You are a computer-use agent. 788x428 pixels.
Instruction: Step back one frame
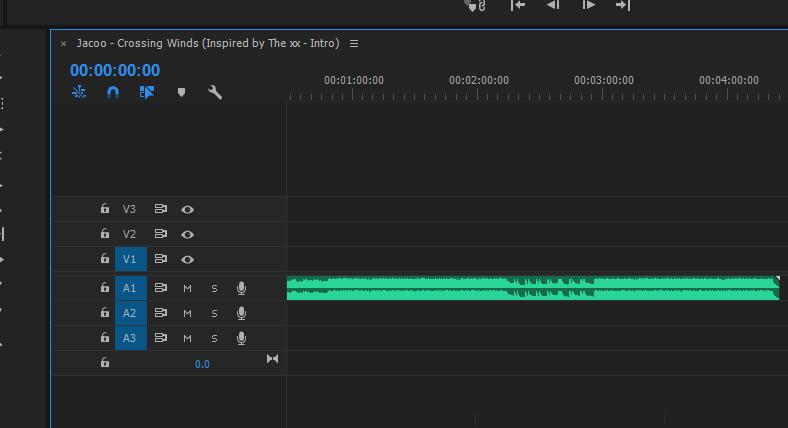(x=553, y=5)
